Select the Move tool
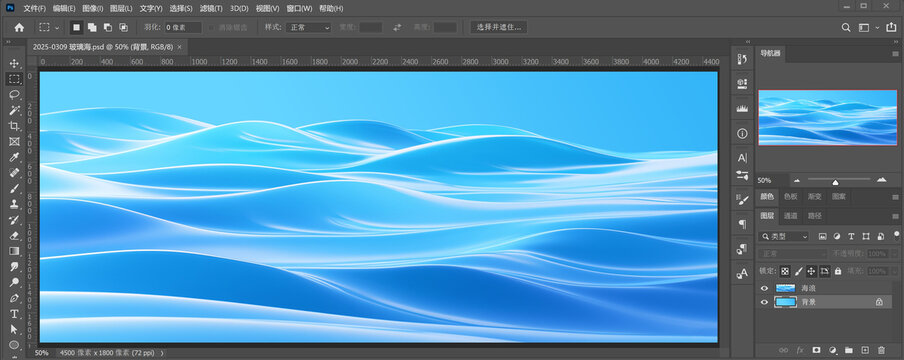Image resolution: width=904 pixels, height=360 pixels. pyautogui.click(x=14, y=63)
